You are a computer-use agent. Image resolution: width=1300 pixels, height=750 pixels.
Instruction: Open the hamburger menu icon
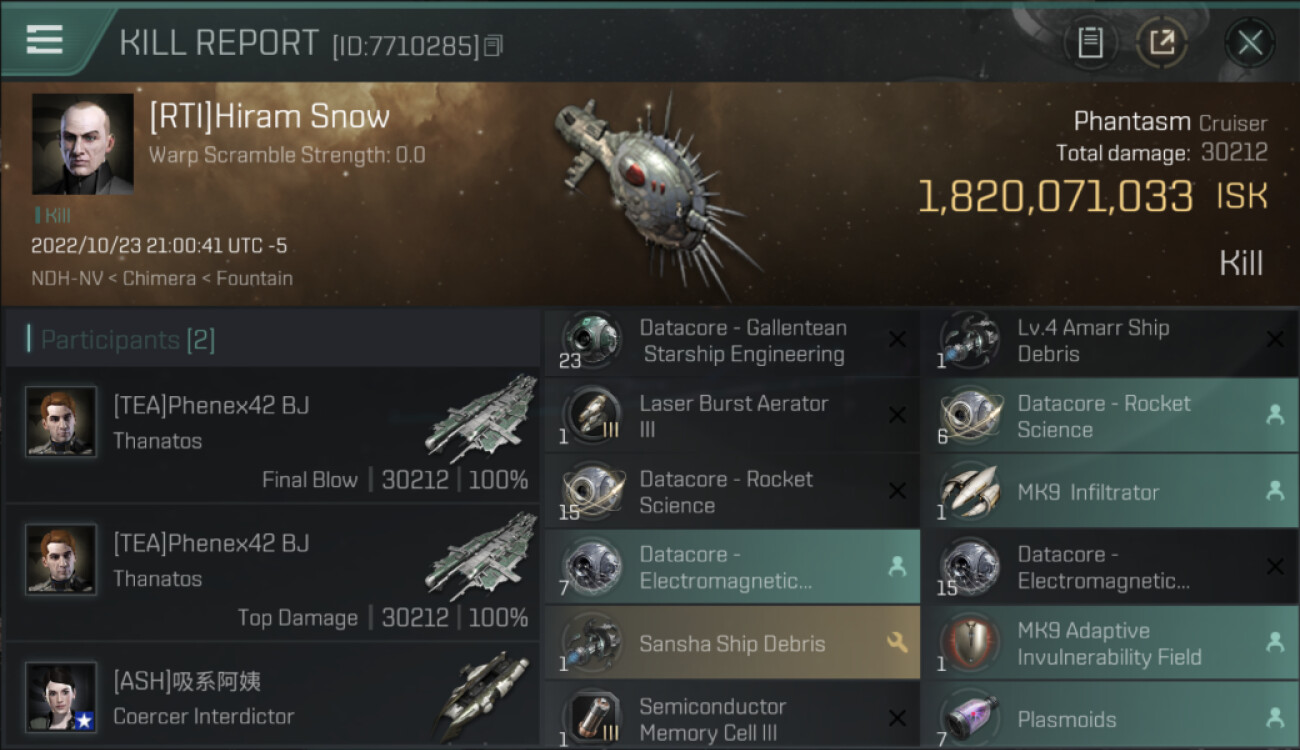coord(44,40)
